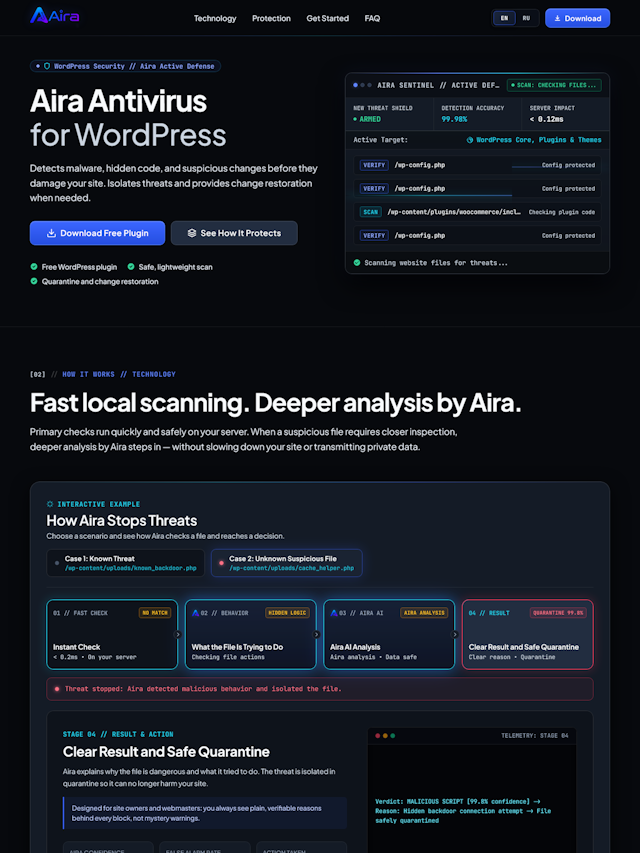640x853 pixels.
Task: Click the AIRA ANALYSIS badge
Action: 424,613
